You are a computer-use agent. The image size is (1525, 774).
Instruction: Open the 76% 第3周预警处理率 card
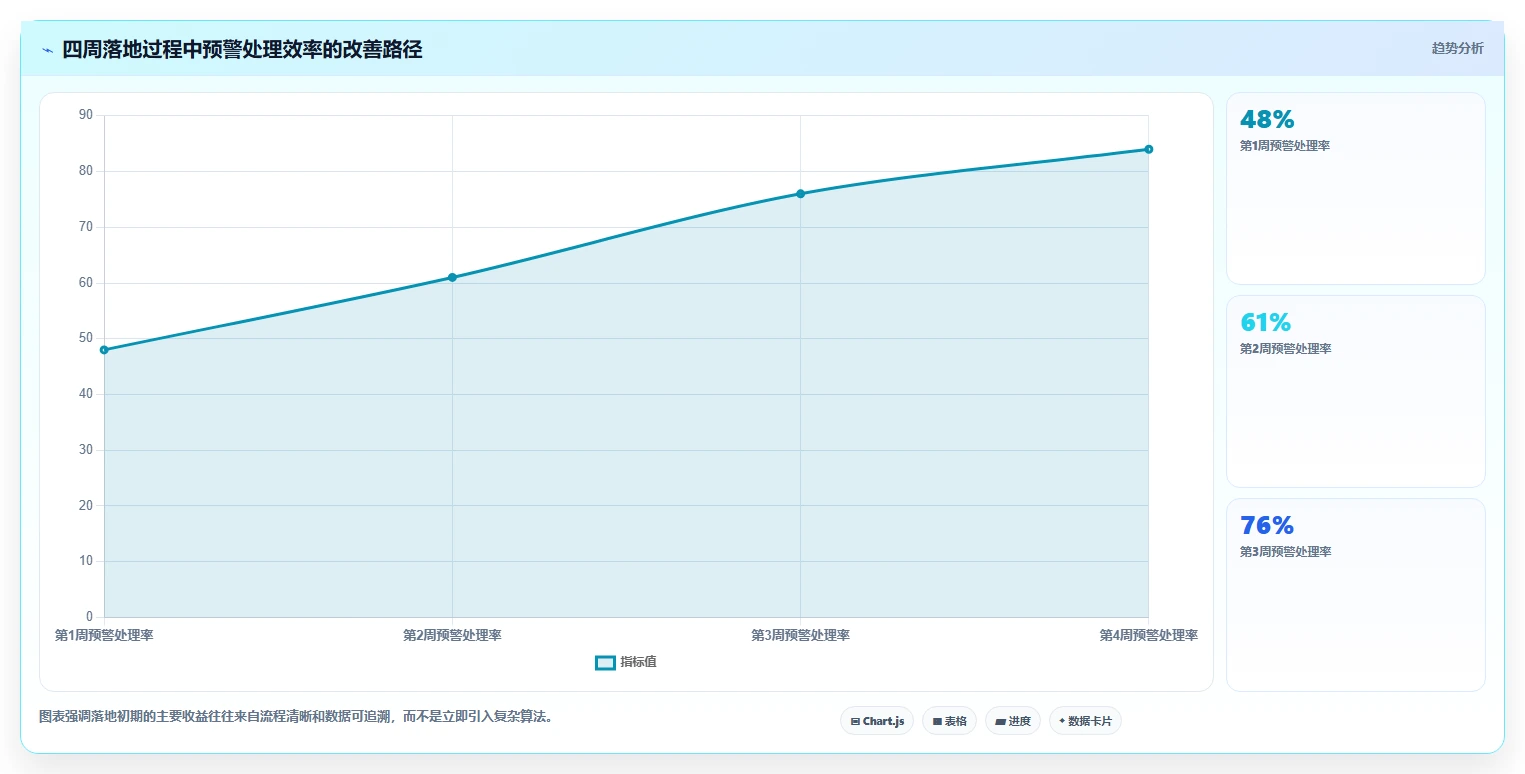pos(1355,594)
